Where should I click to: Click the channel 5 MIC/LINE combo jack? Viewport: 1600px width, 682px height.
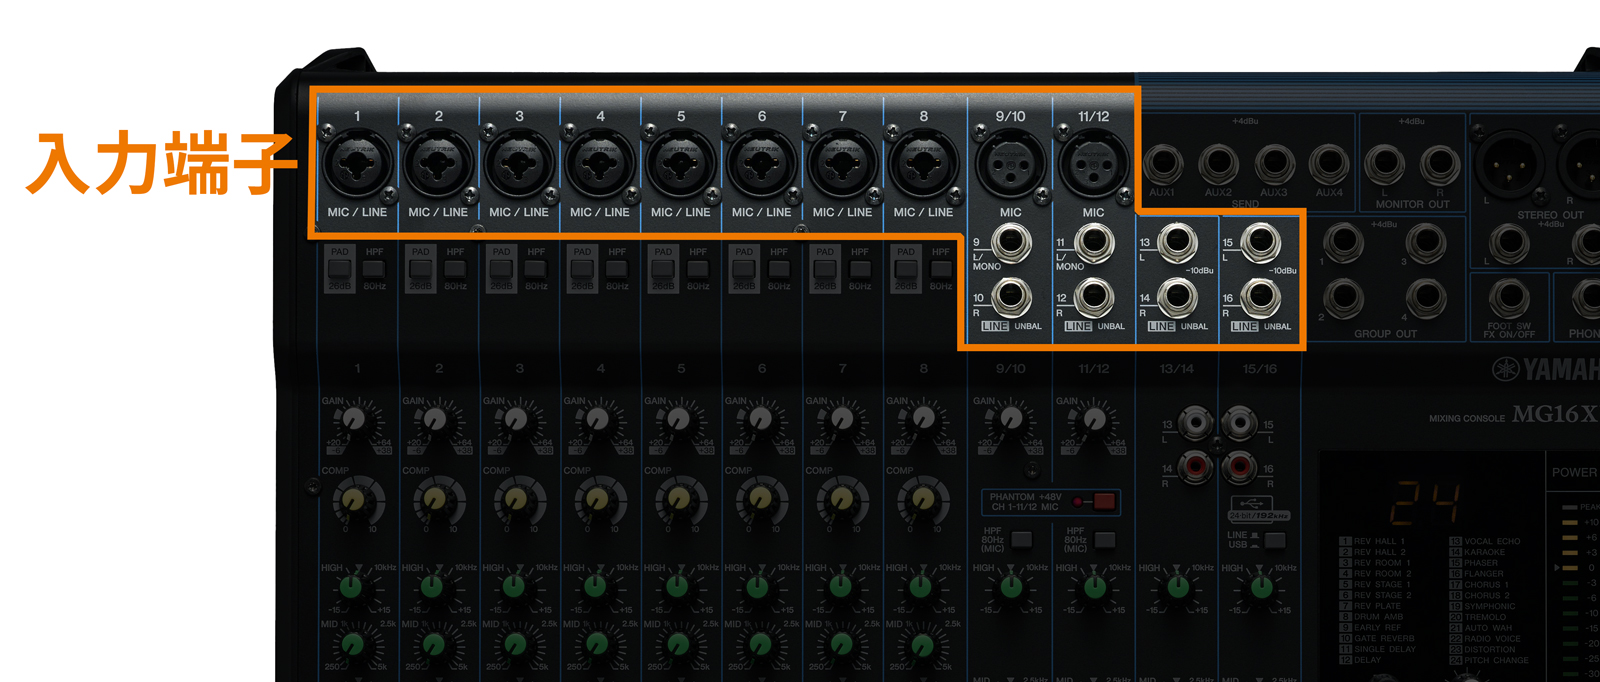[681, 165]
